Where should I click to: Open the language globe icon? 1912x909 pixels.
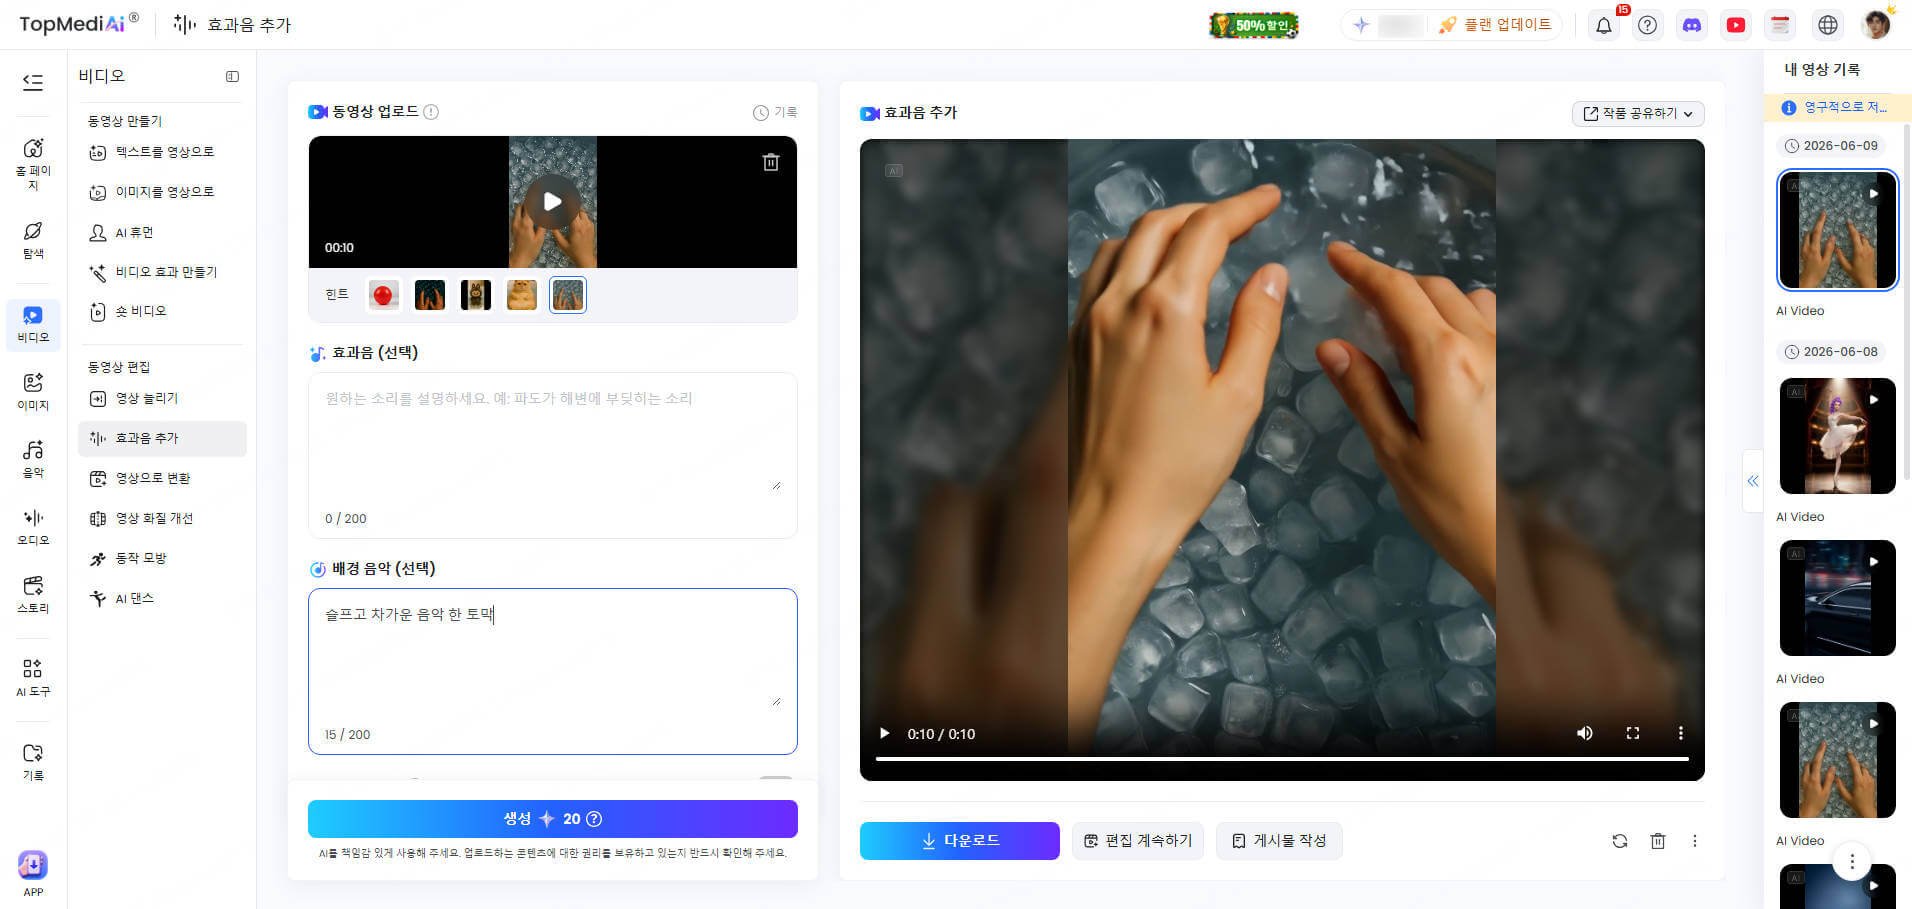pos(1828,25)
